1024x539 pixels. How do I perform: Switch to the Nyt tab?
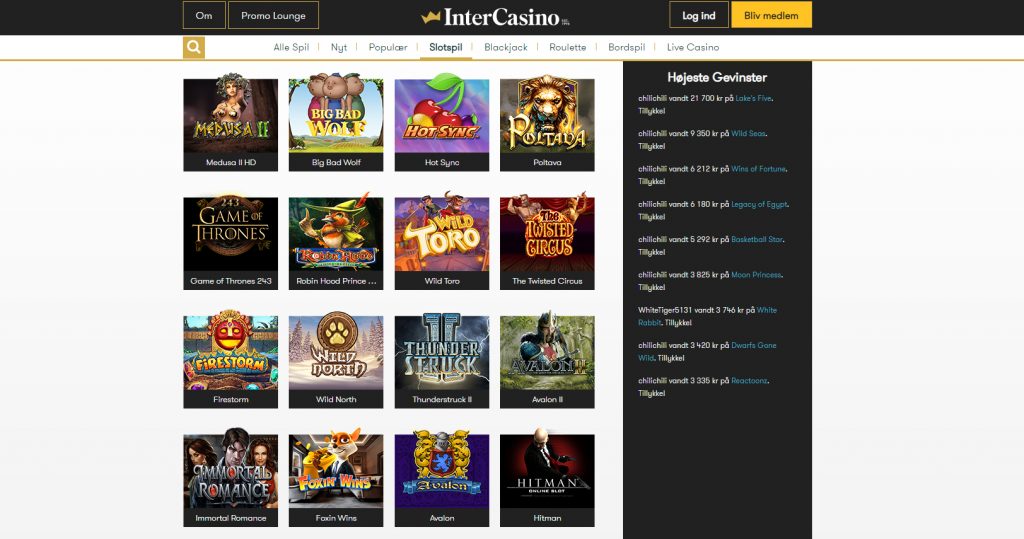point(339,47)
